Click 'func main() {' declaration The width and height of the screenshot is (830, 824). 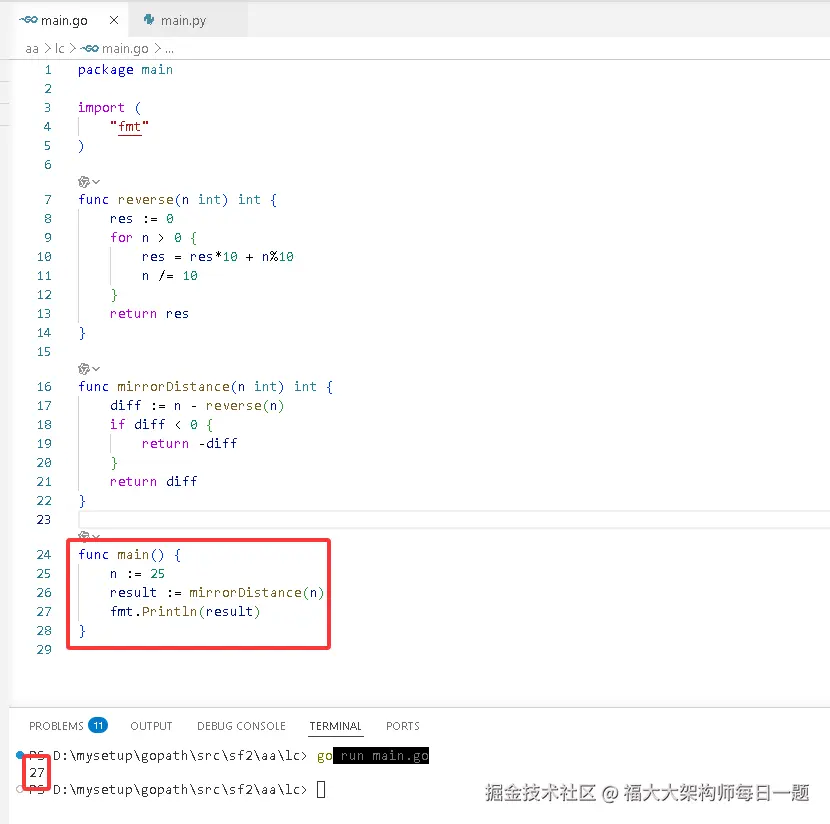pos(130,555)
